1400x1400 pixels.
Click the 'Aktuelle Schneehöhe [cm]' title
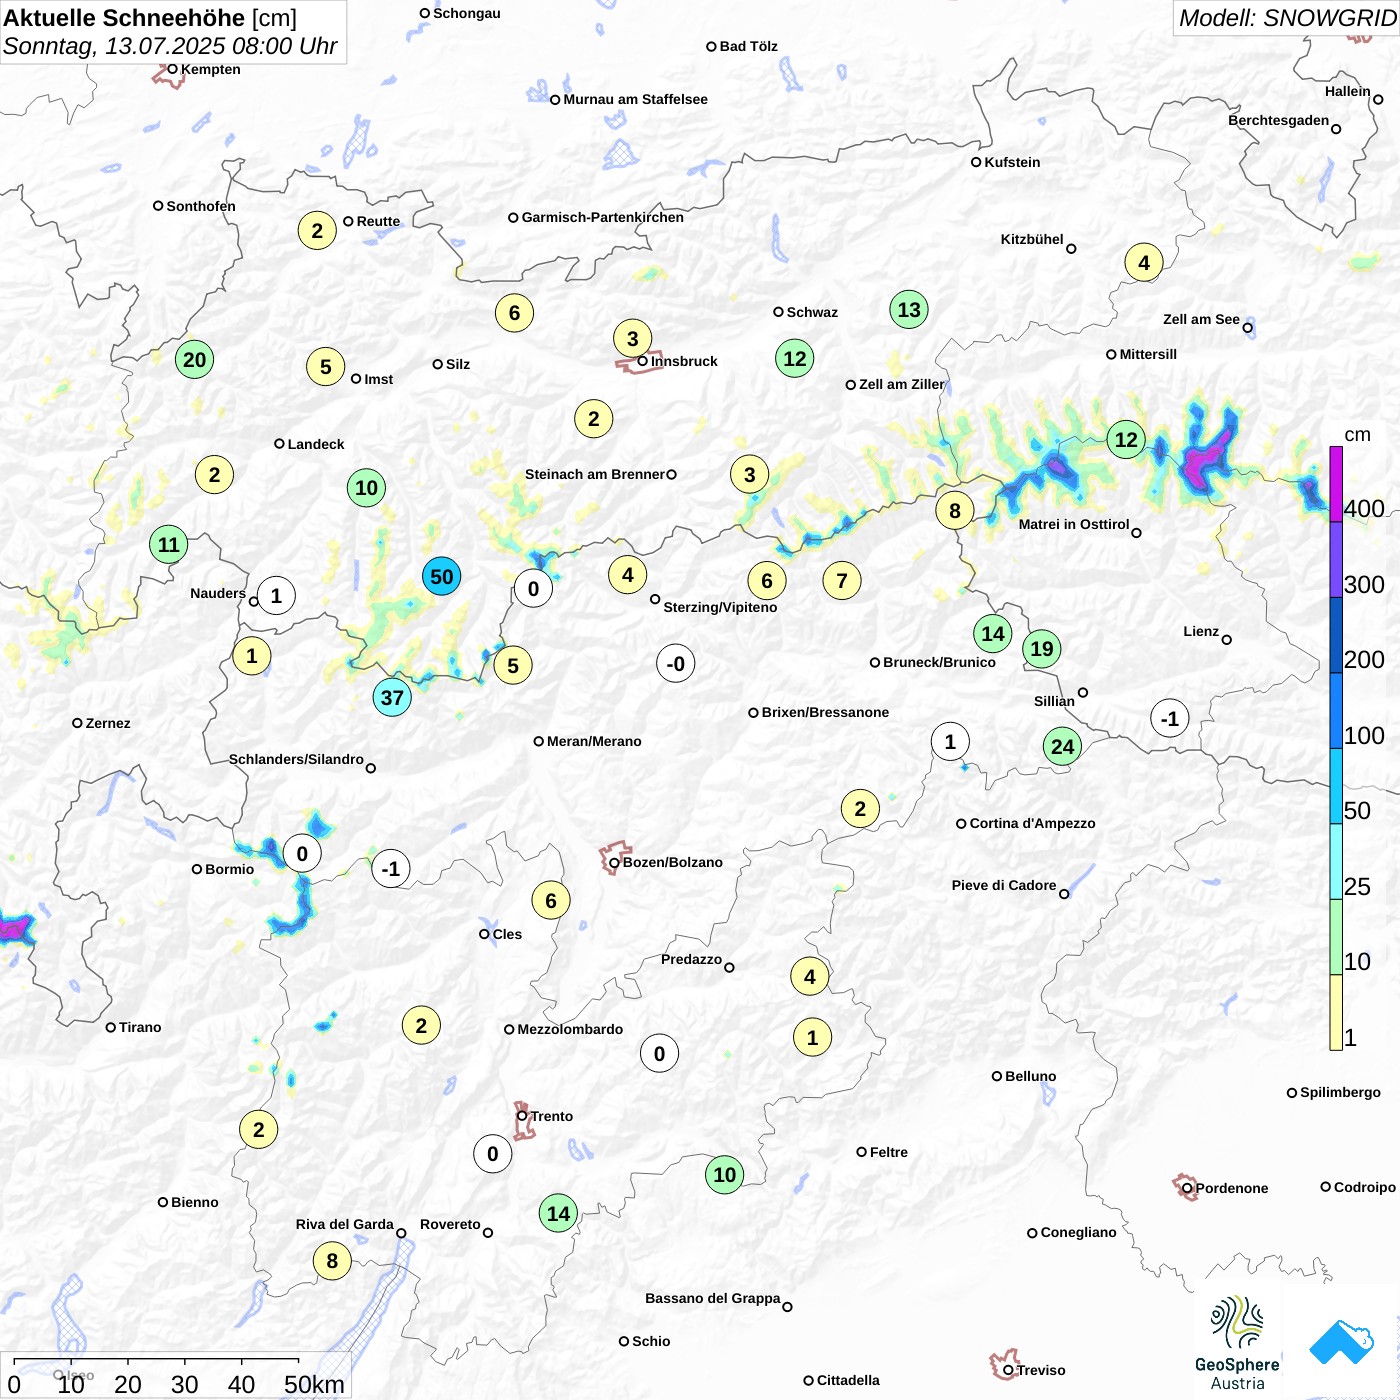[x=150, y=18]
